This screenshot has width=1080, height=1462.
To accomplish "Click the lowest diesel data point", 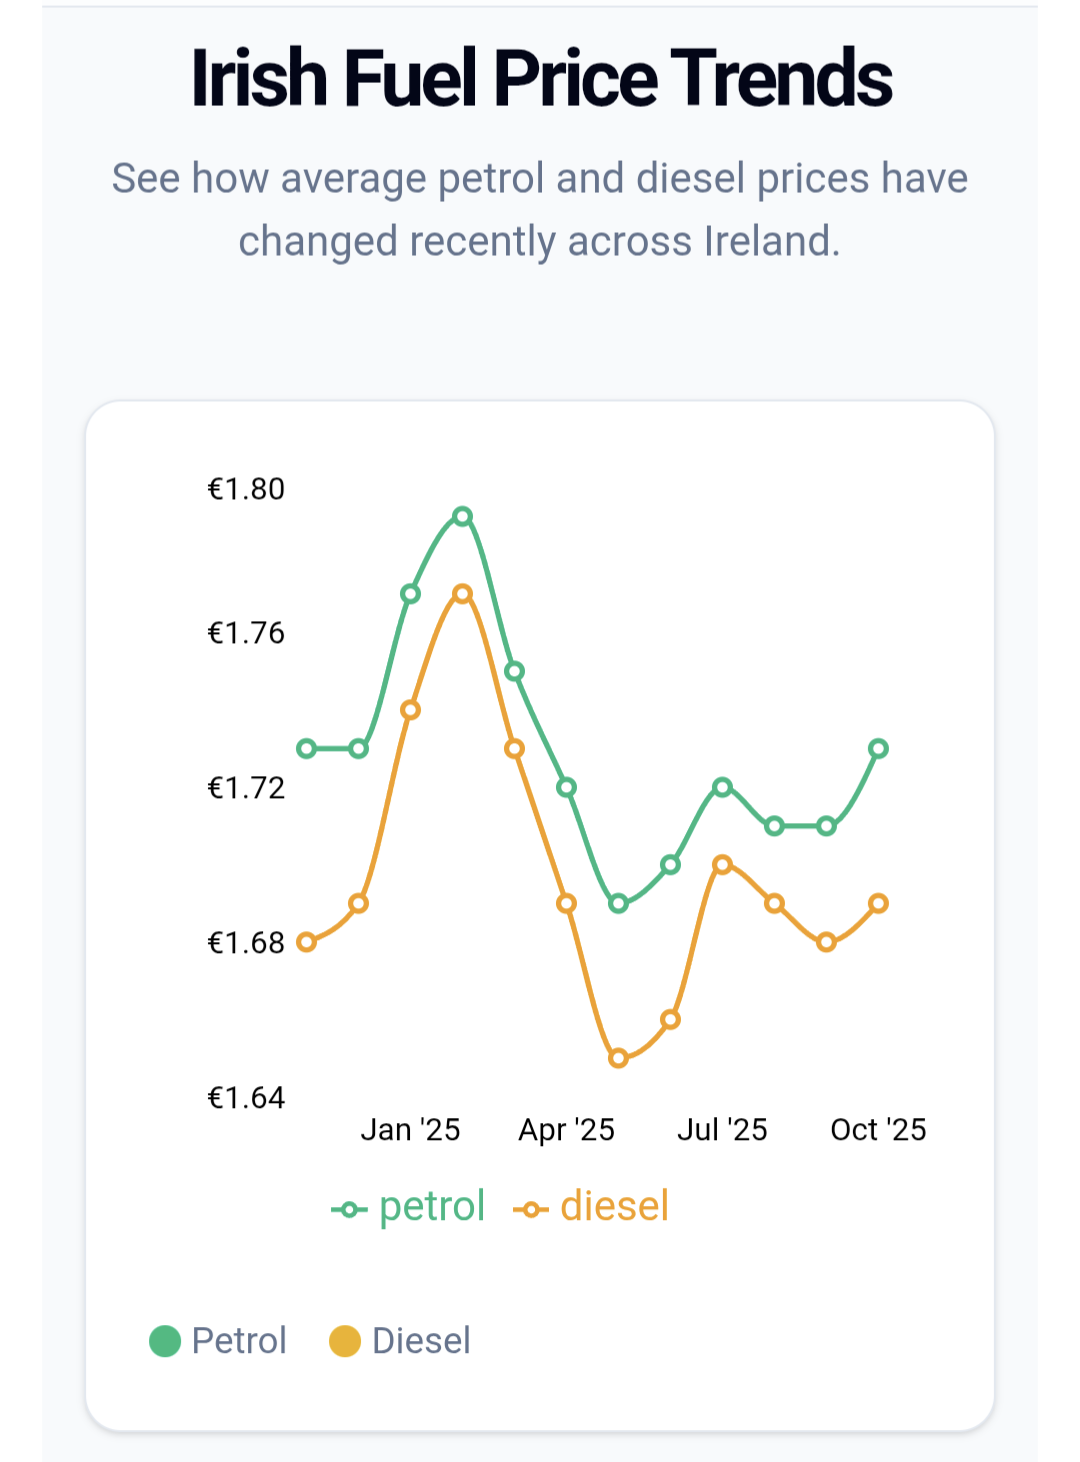I will coord(618,1058).
